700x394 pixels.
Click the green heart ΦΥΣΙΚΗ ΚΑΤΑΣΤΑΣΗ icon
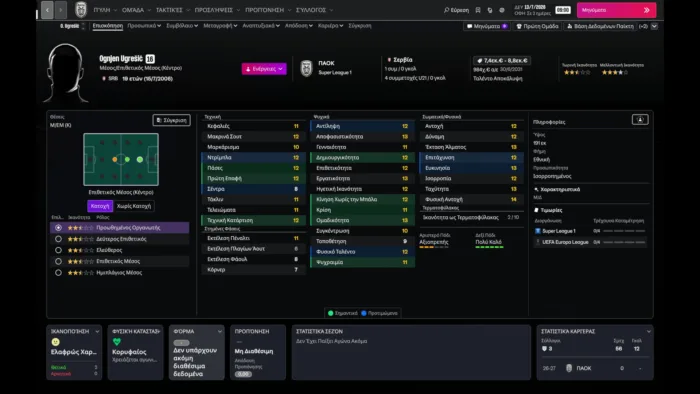pyautogui.click(x=117, y=342)
